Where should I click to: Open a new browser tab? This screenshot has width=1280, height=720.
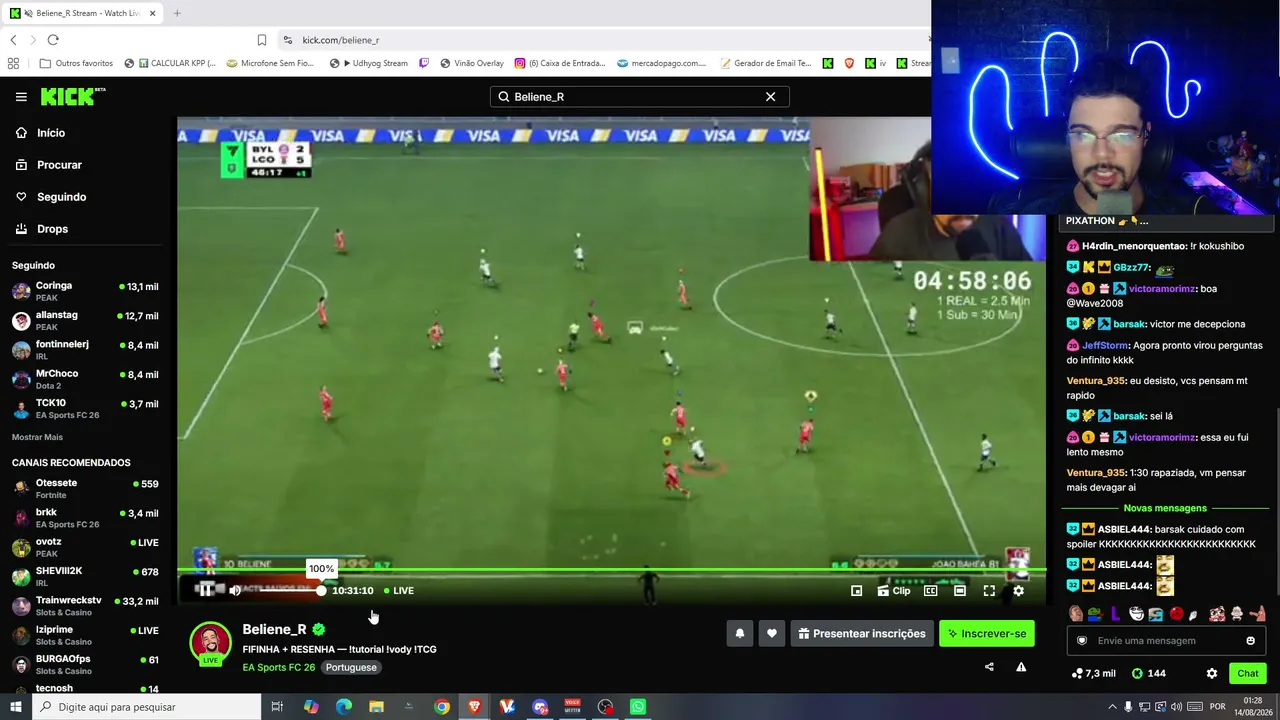tap(177, 13)
